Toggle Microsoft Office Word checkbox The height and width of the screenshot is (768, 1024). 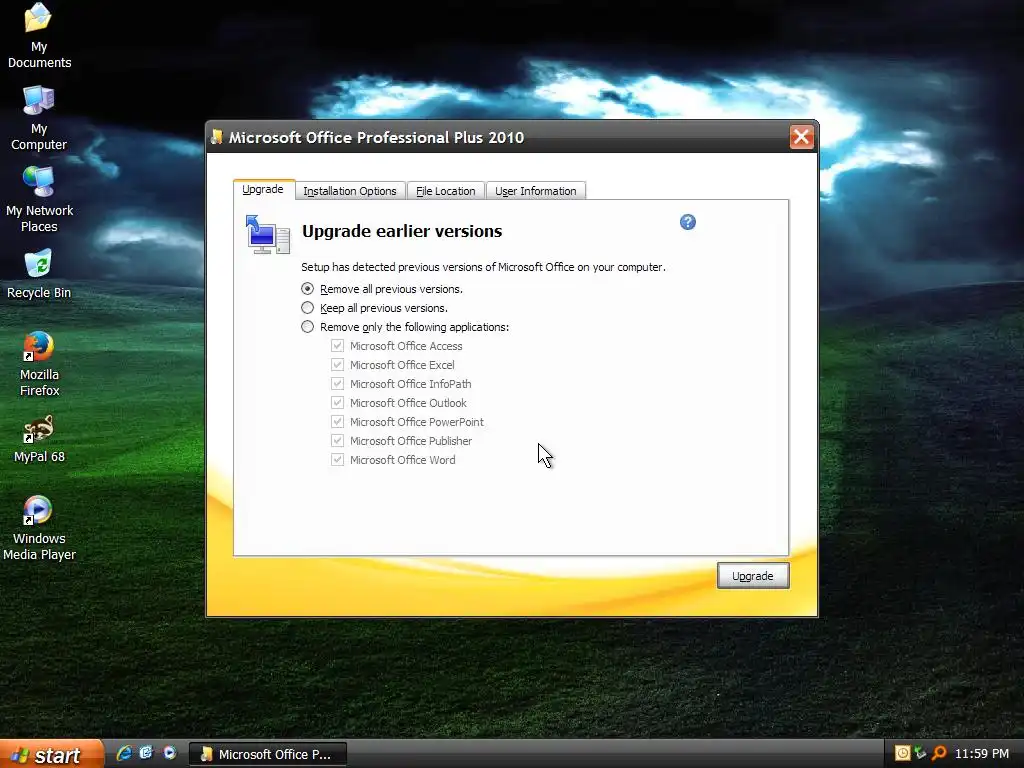pyautogui.click(x=337, y=459)
